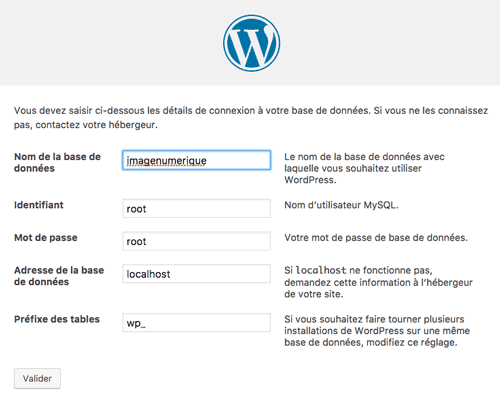Click the help text starting 'Si localhost ne fonctionne pas'
This screenshot has width=500, height=397.
click(x=378, y=282)
